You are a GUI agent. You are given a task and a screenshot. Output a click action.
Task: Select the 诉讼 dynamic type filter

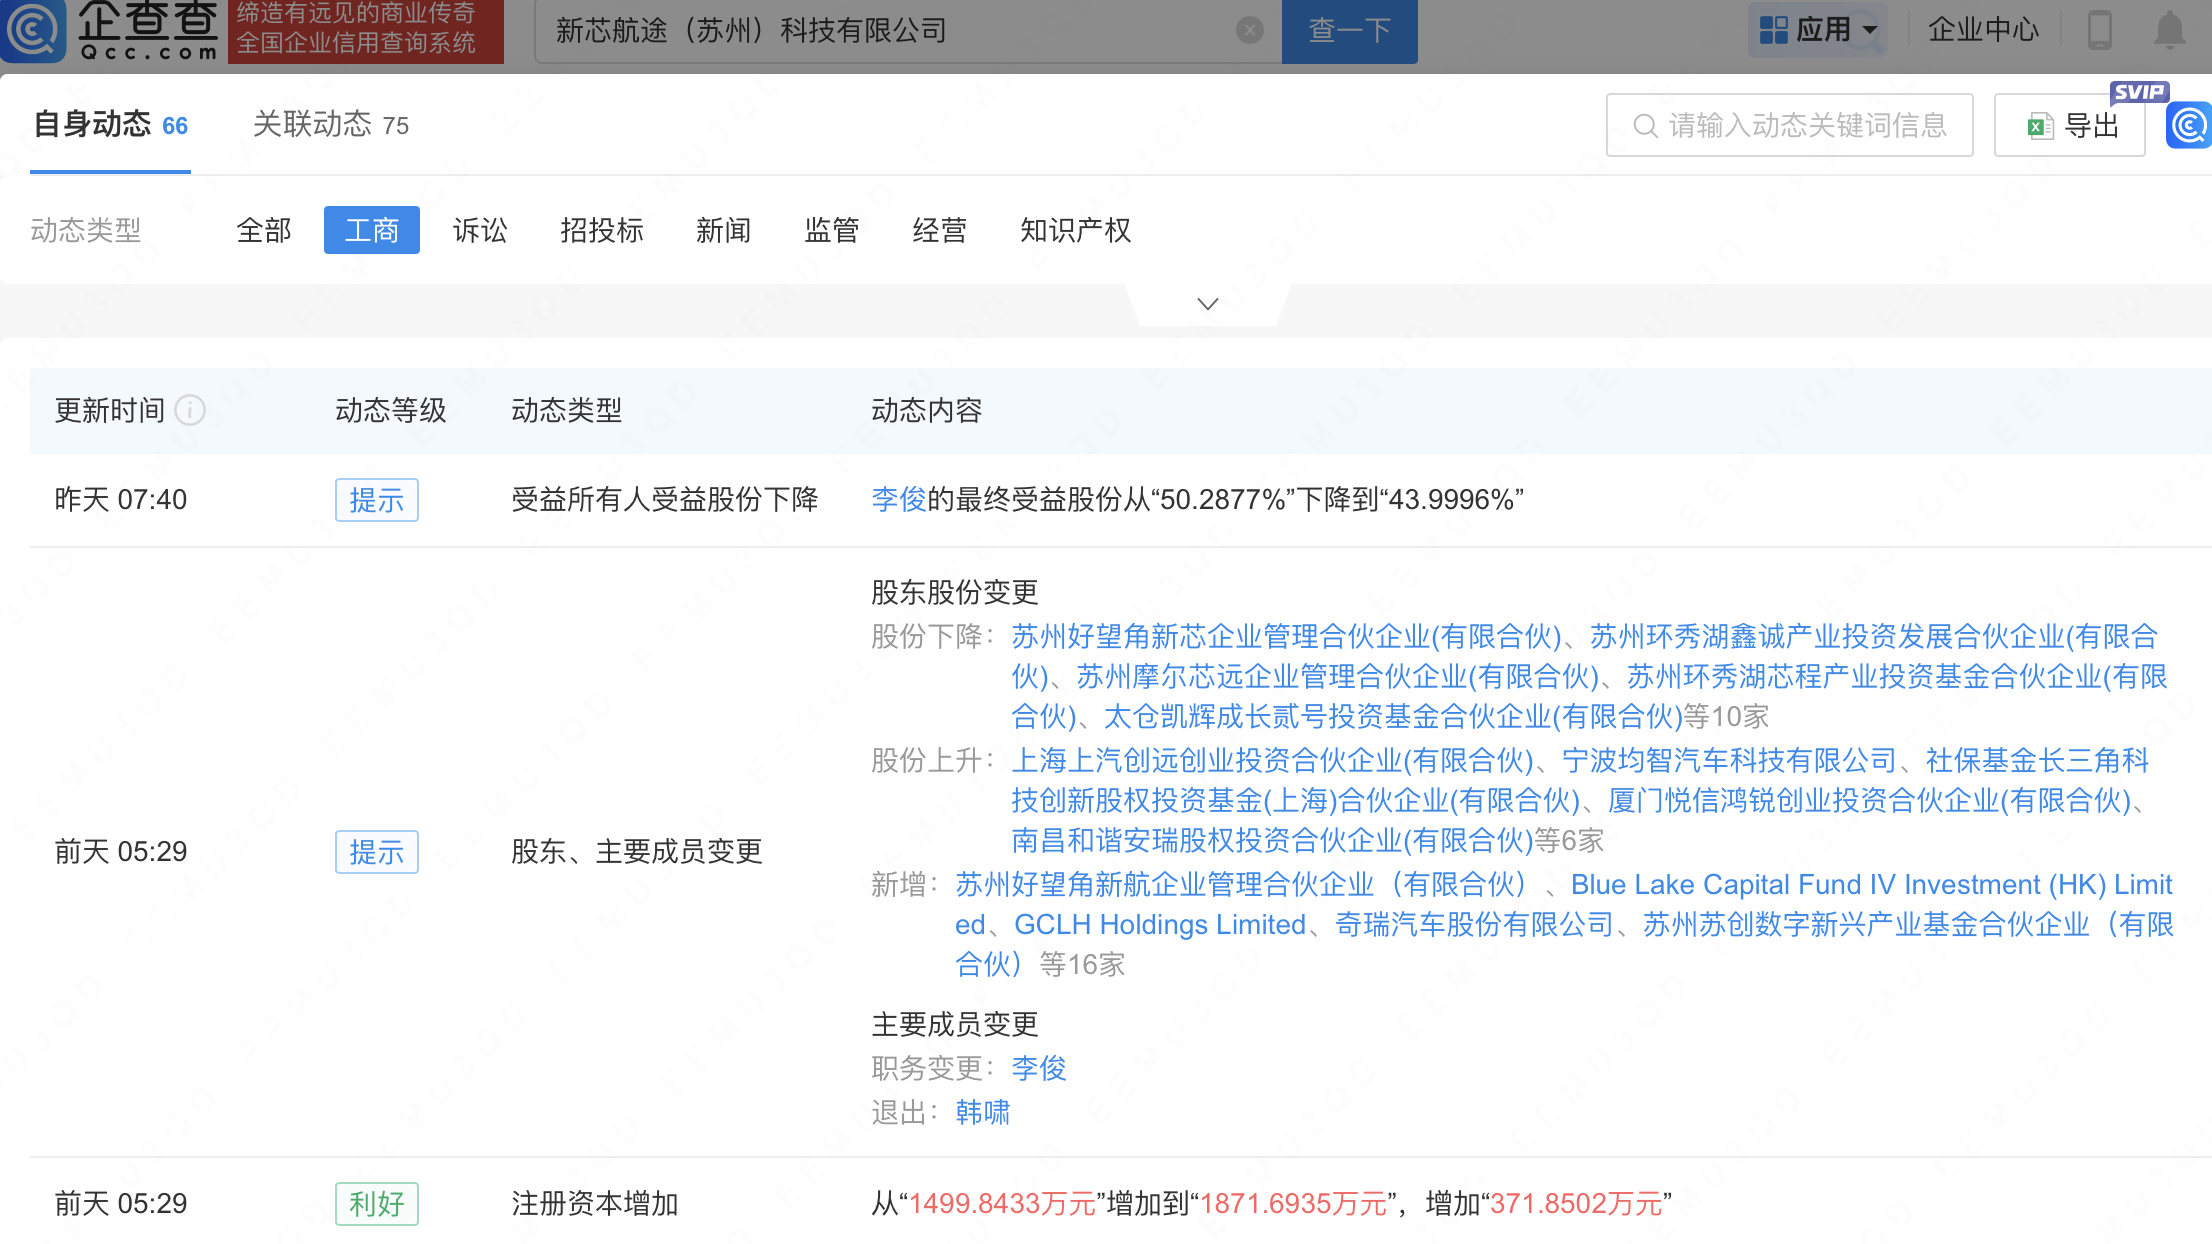pos(480,231)
